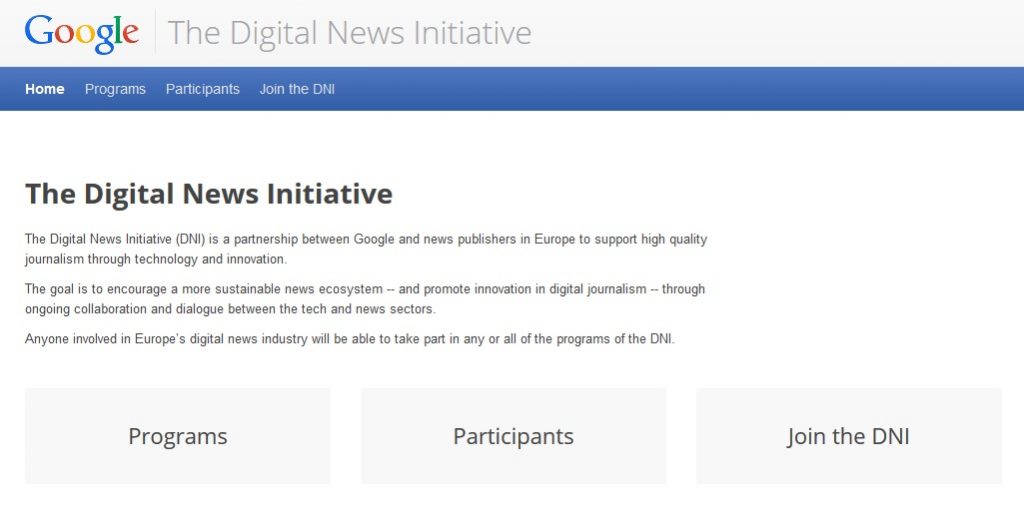Click the paragraph starting "The goal is to encourage"
1024x515 pixels.
coord(365,298)
